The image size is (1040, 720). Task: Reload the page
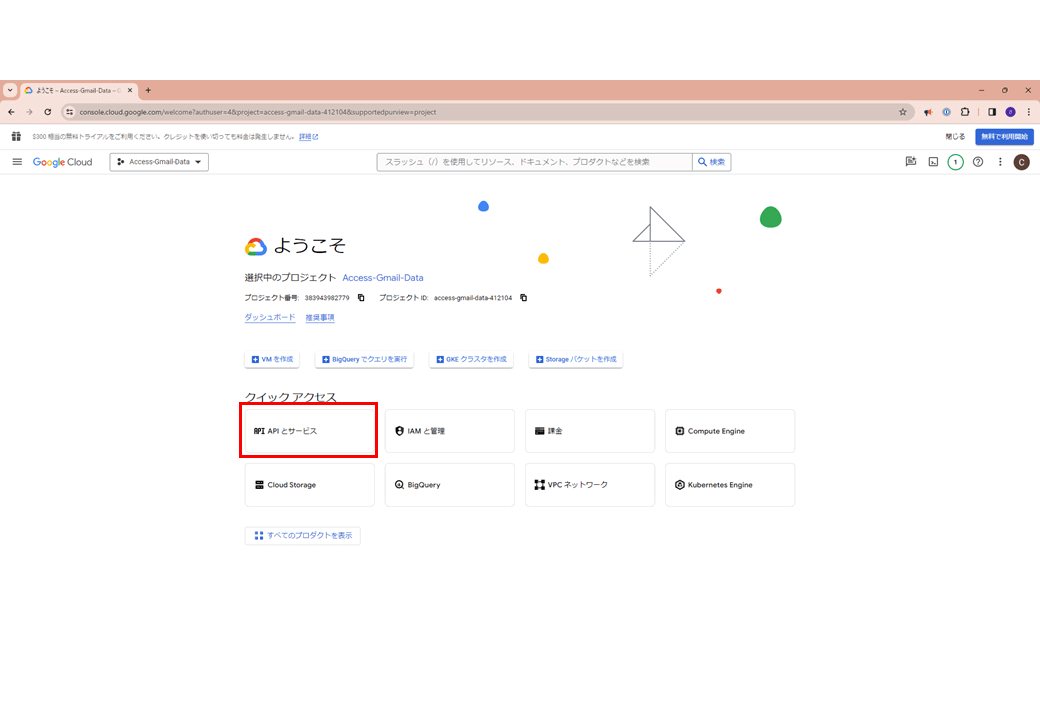48,112
